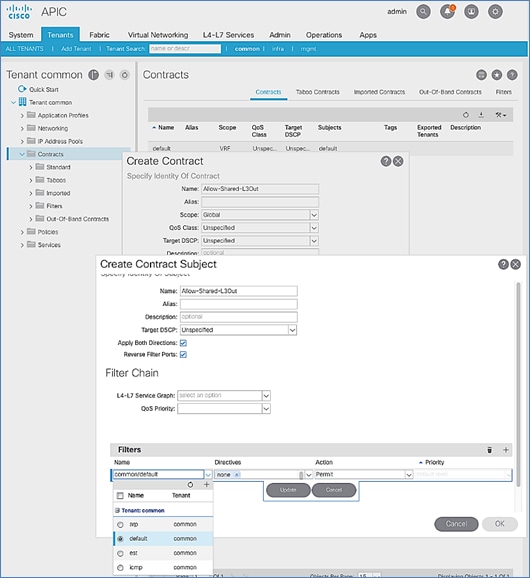Open the infra tenant link
The width and height of the screenshot is (530, 578).
point(278,49)
